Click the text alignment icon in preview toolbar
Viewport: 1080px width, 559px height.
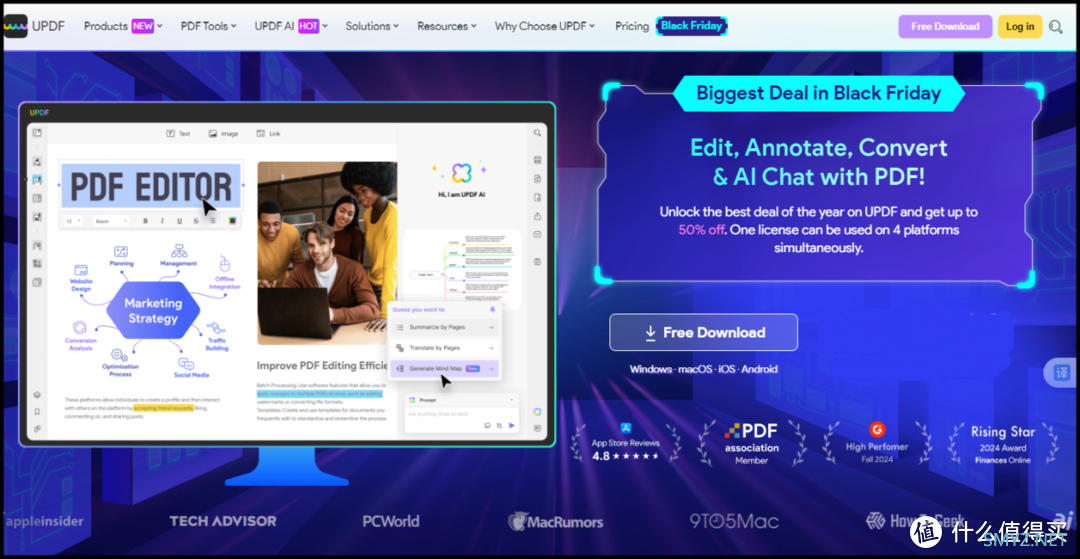click(x=214, y=221)
